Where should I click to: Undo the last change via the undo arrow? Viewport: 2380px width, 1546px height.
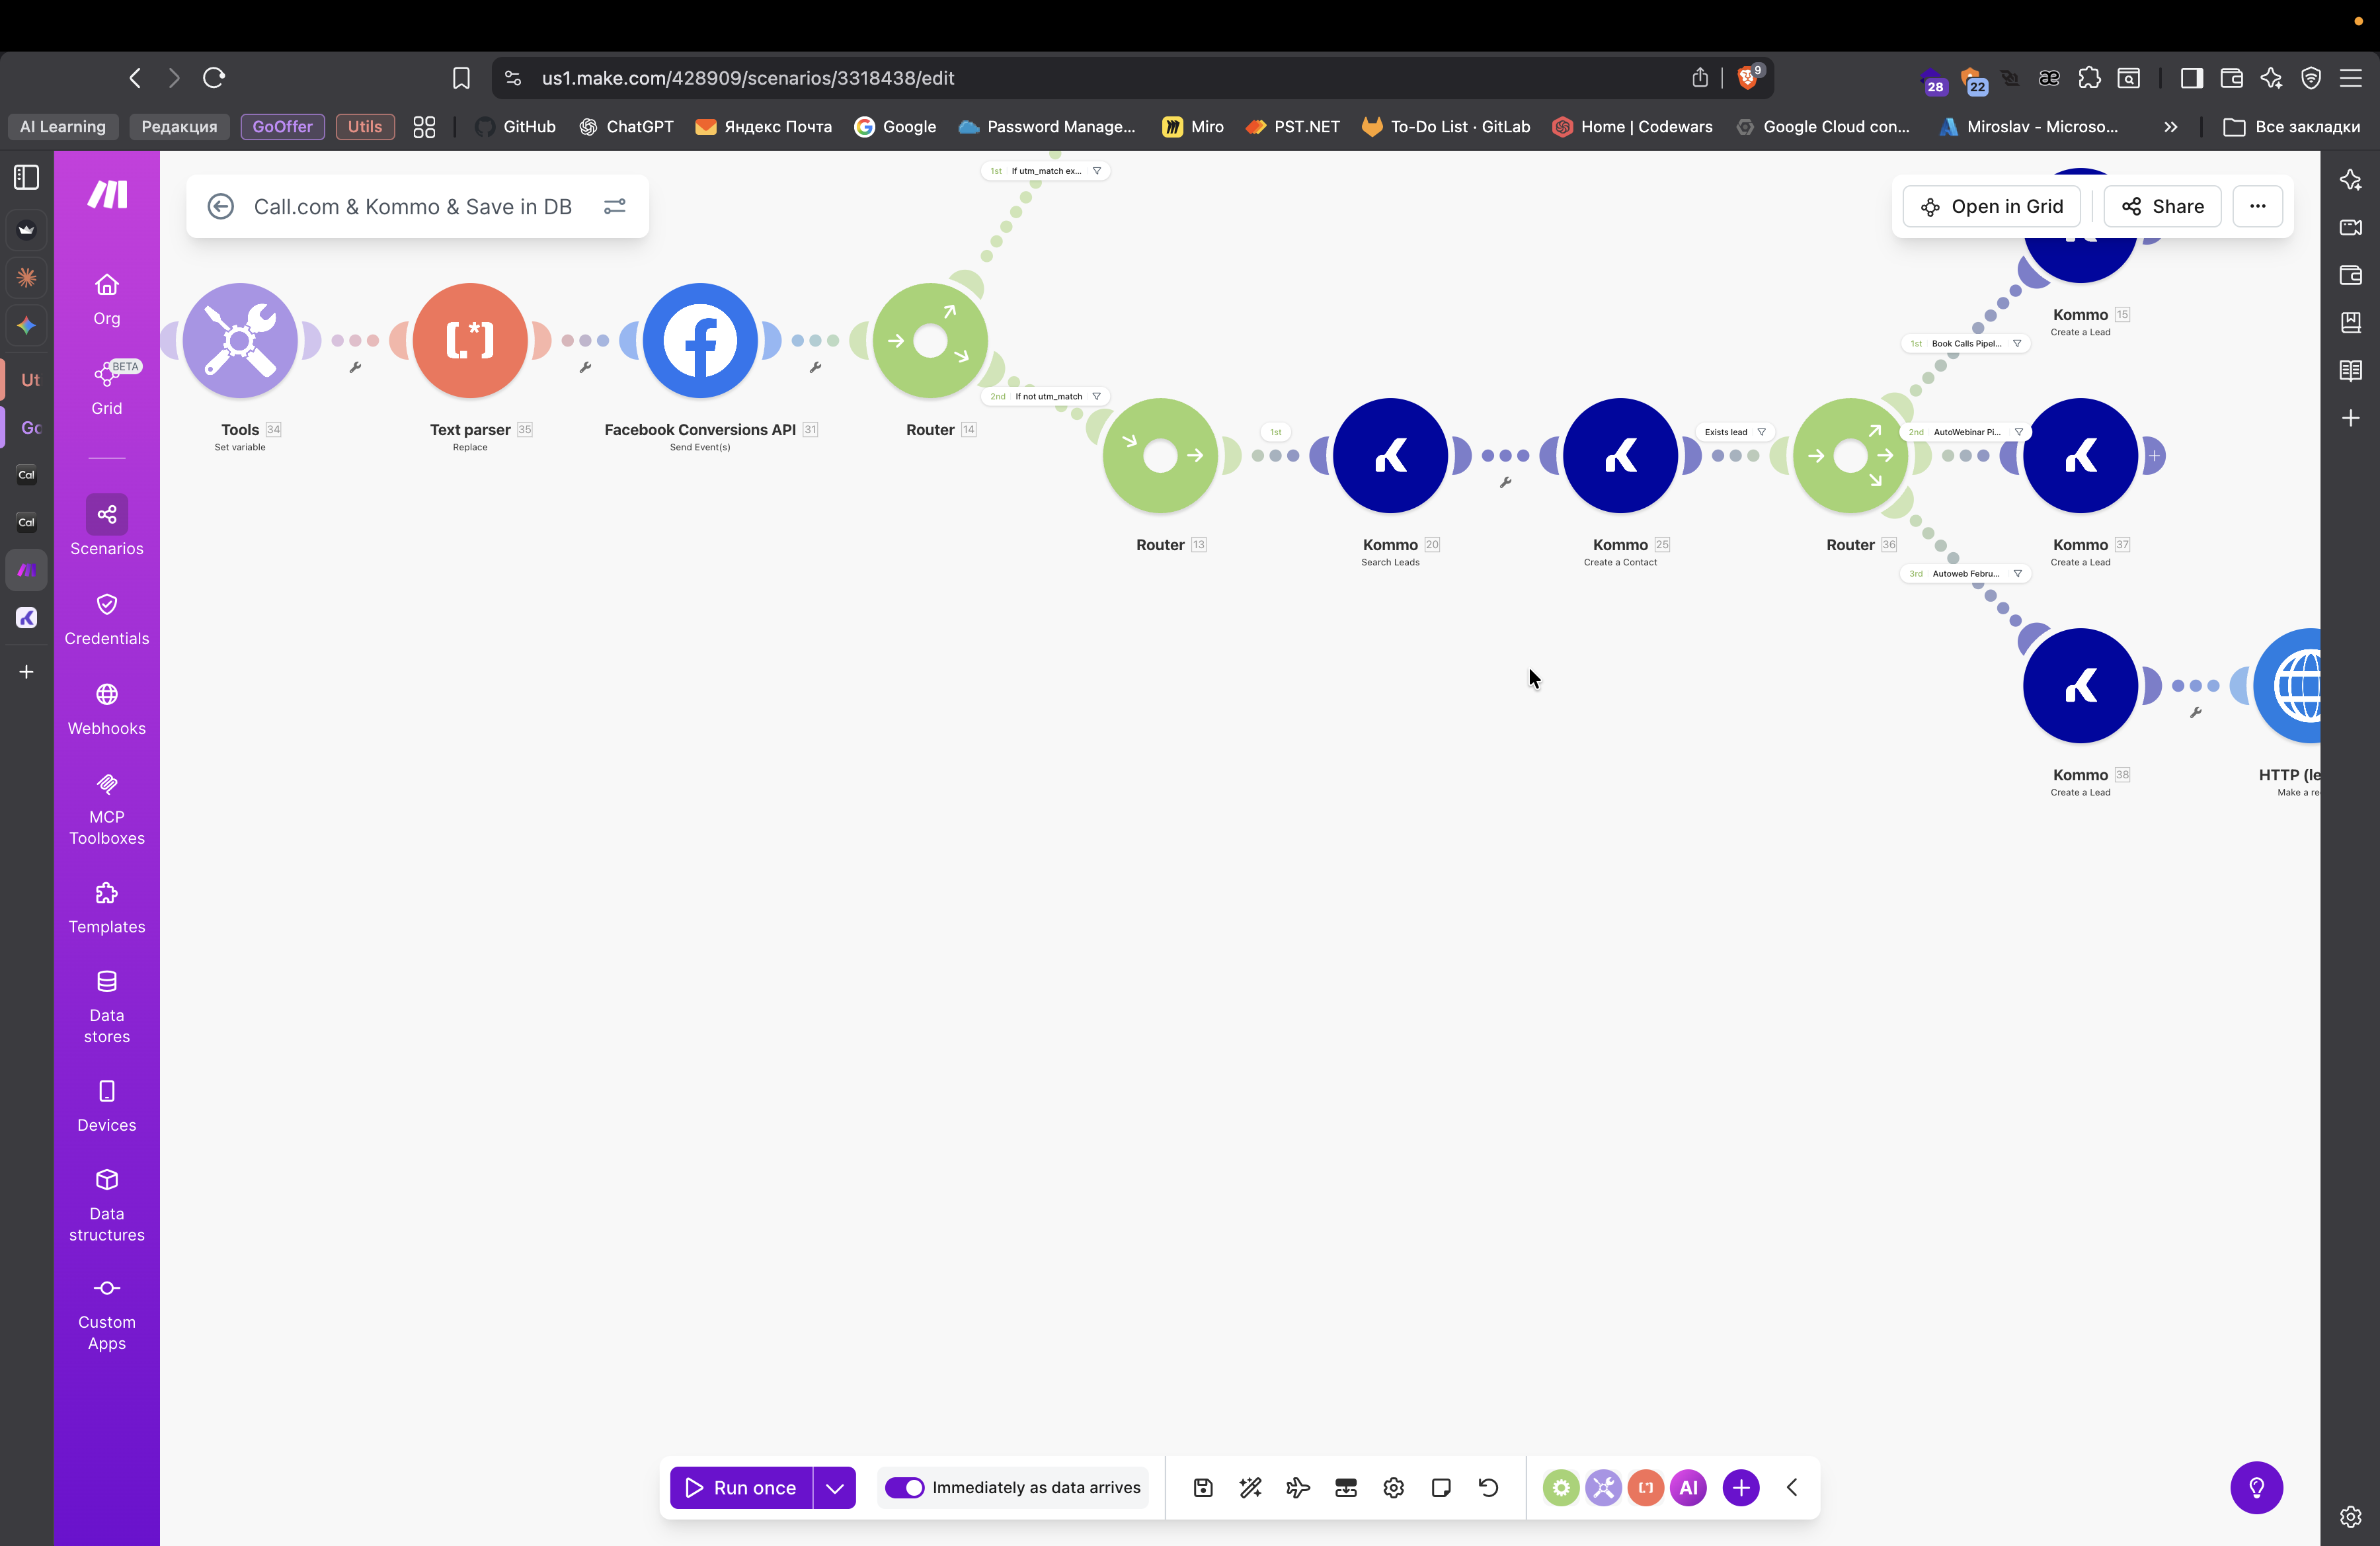click(x=1488, y=1487)
